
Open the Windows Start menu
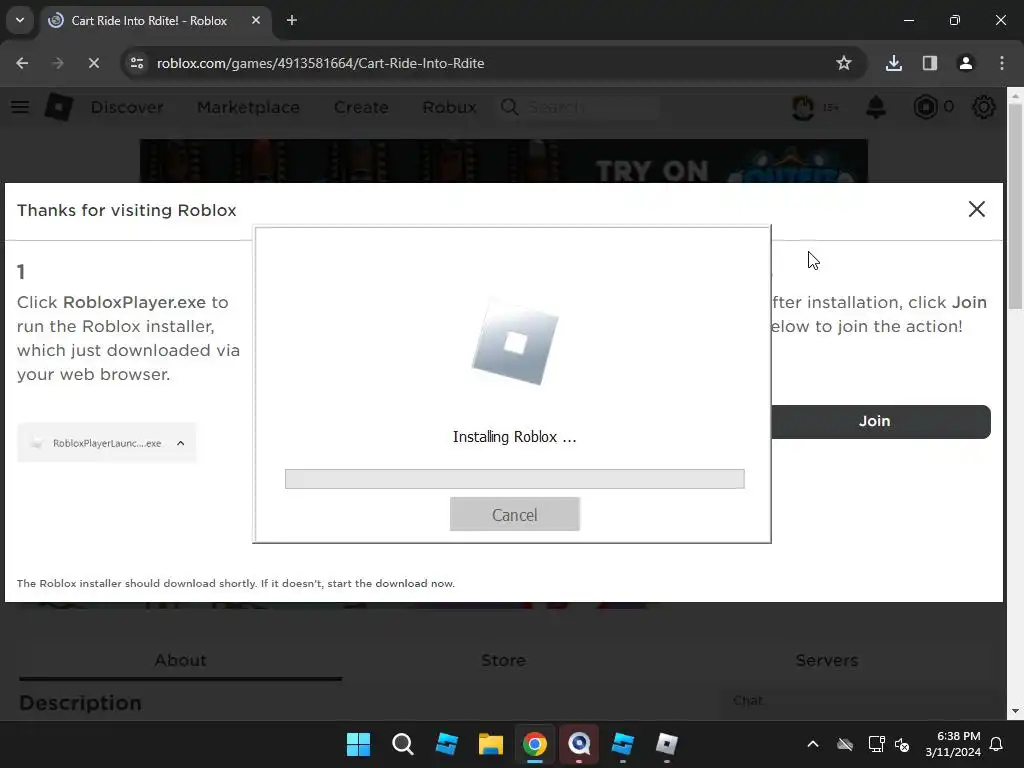[358, 744]
